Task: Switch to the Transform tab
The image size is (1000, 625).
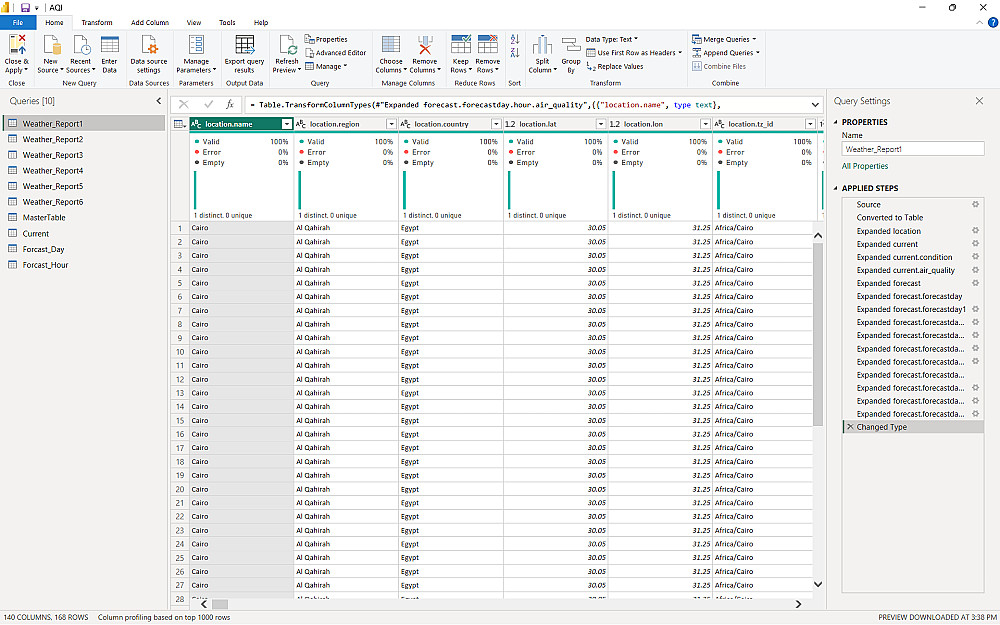Action: [x=97, y=22]
